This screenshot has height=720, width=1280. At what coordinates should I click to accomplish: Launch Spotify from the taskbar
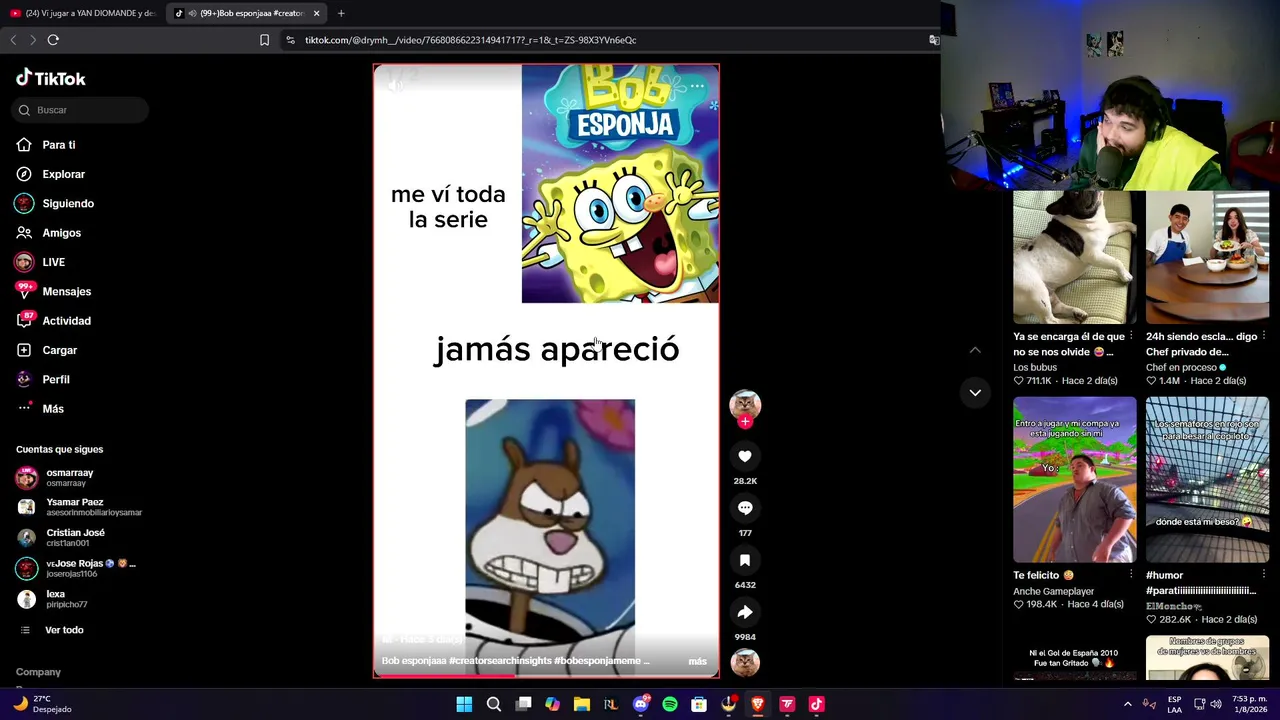pyautogui.click(x=670, y=704)
